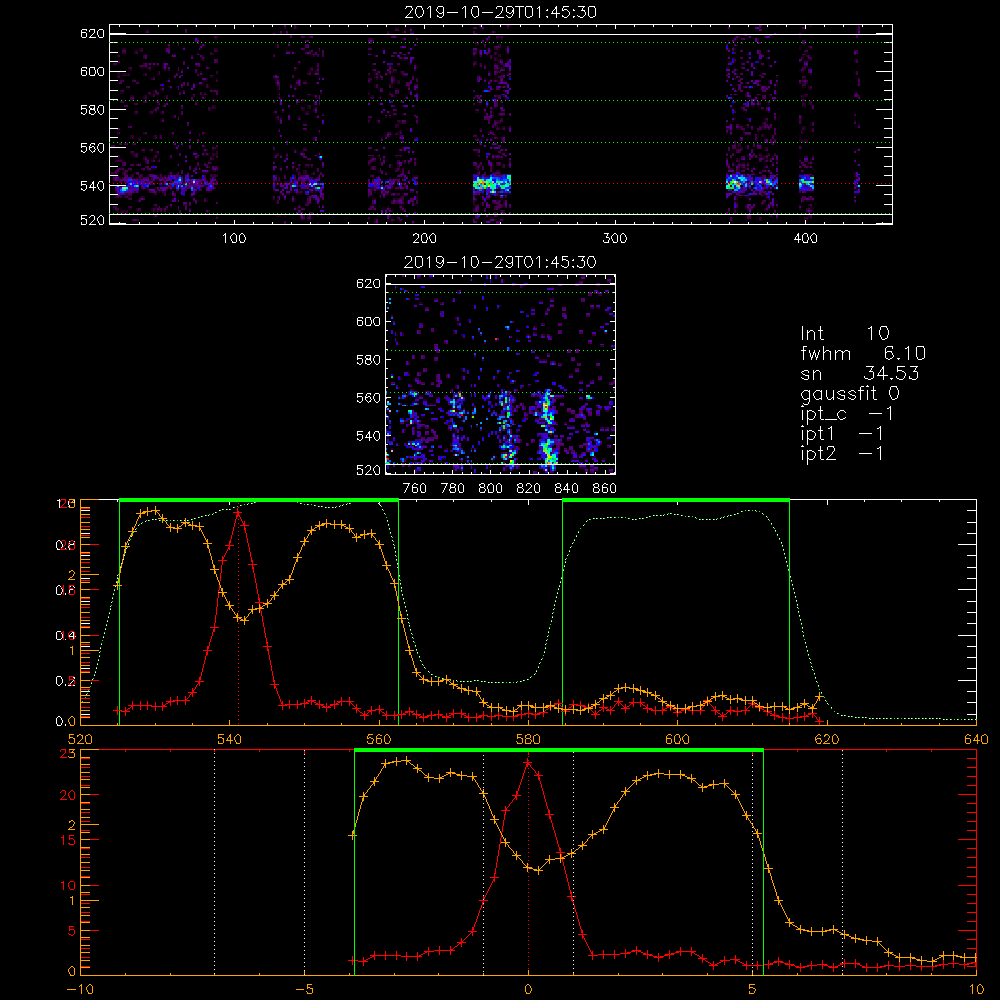
Task: Click x-axis label 820 of middle image
Action: [529, 489]
